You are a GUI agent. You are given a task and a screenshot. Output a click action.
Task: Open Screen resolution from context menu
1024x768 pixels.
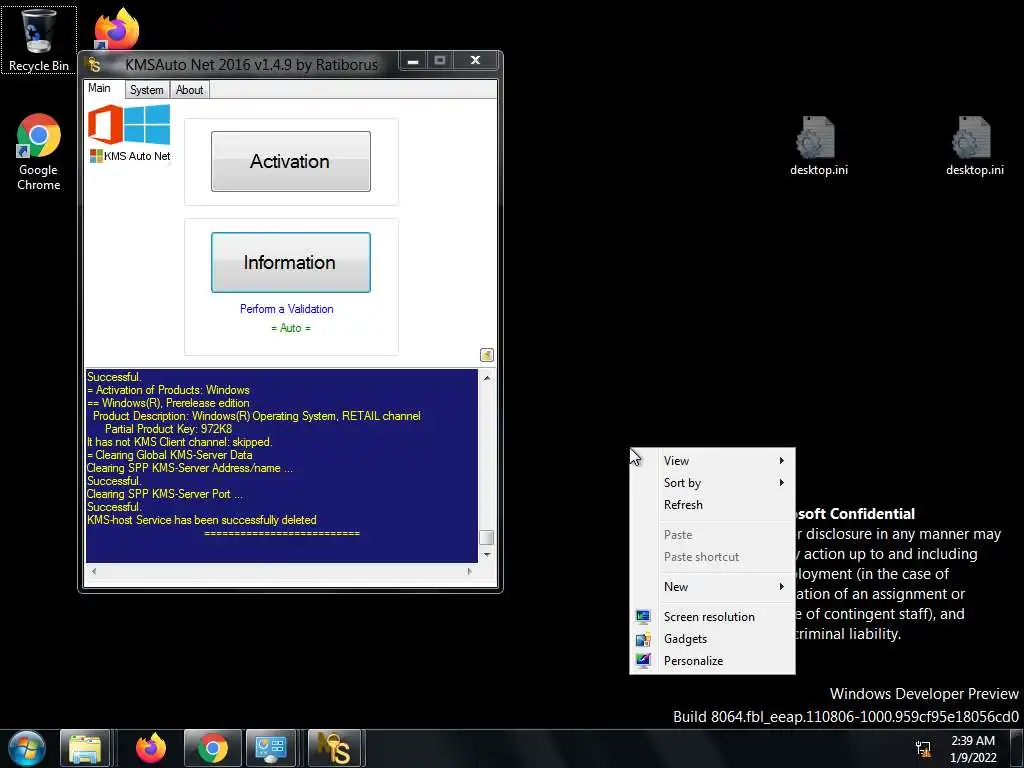[x=712, y=616]
